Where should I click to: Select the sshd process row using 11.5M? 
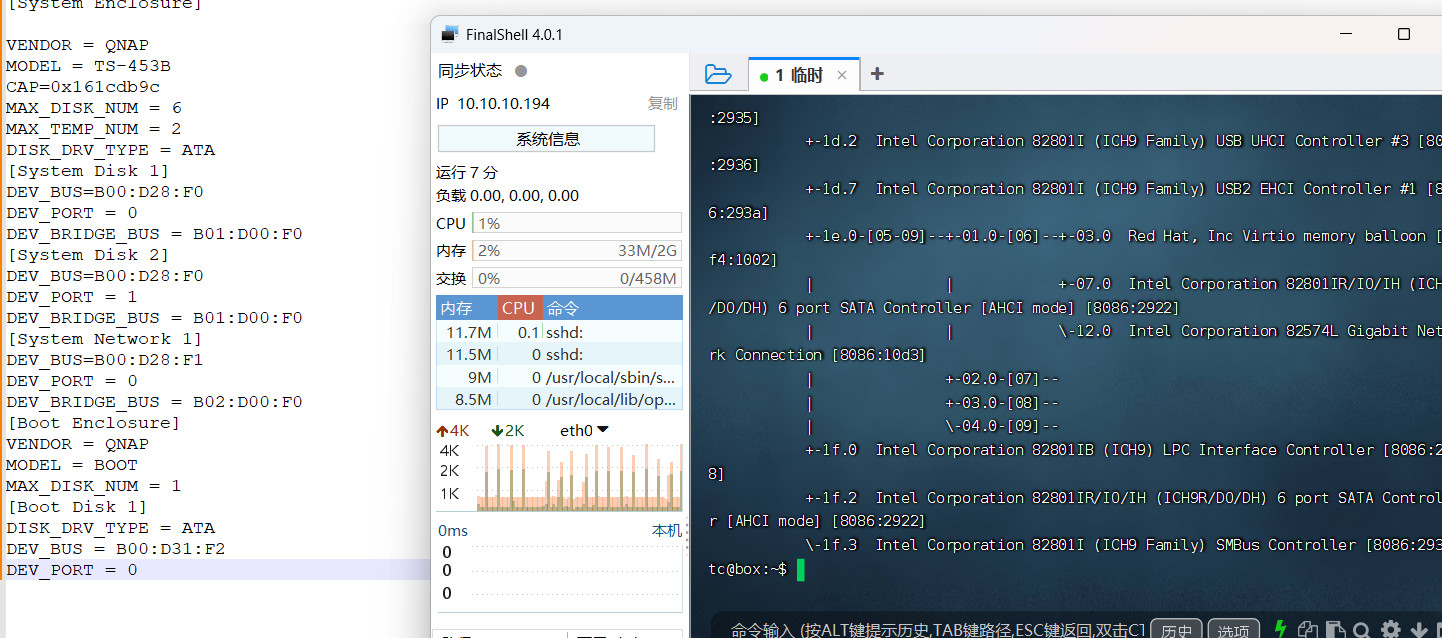coord(560,354)
